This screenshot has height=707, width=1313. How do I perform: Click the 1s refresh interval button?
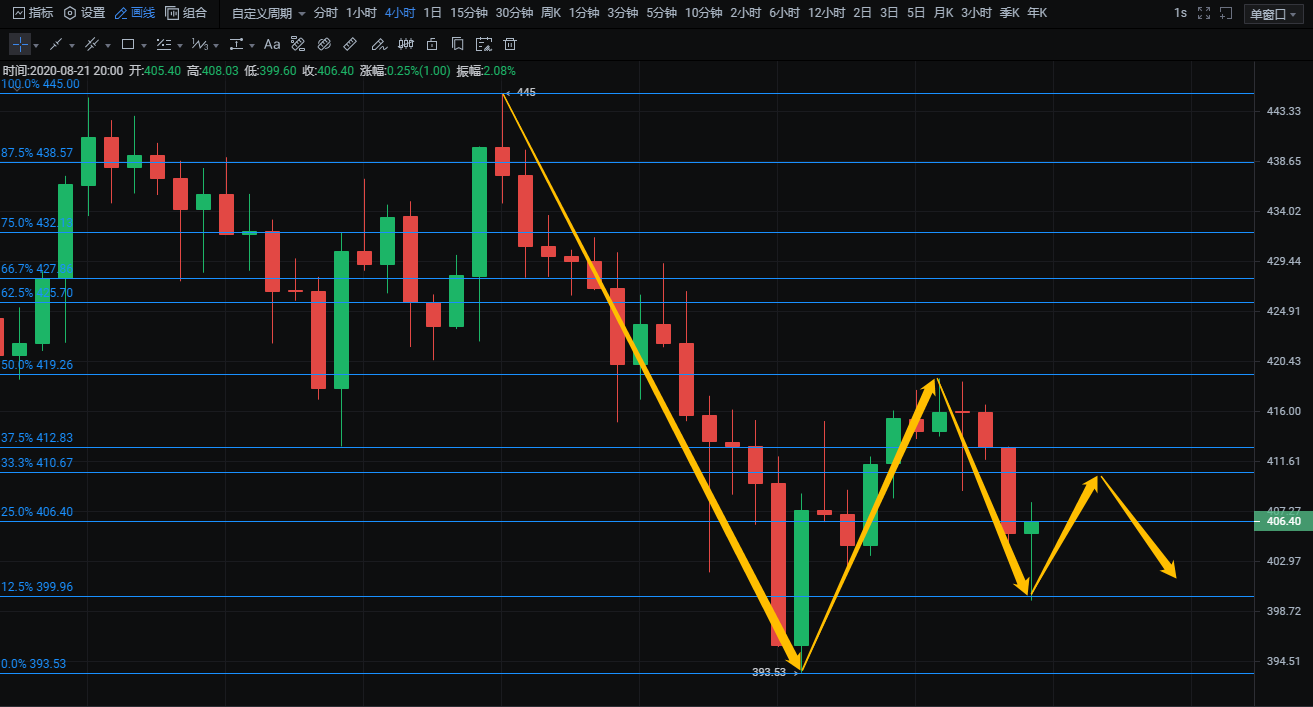[x=1180, y=13]
